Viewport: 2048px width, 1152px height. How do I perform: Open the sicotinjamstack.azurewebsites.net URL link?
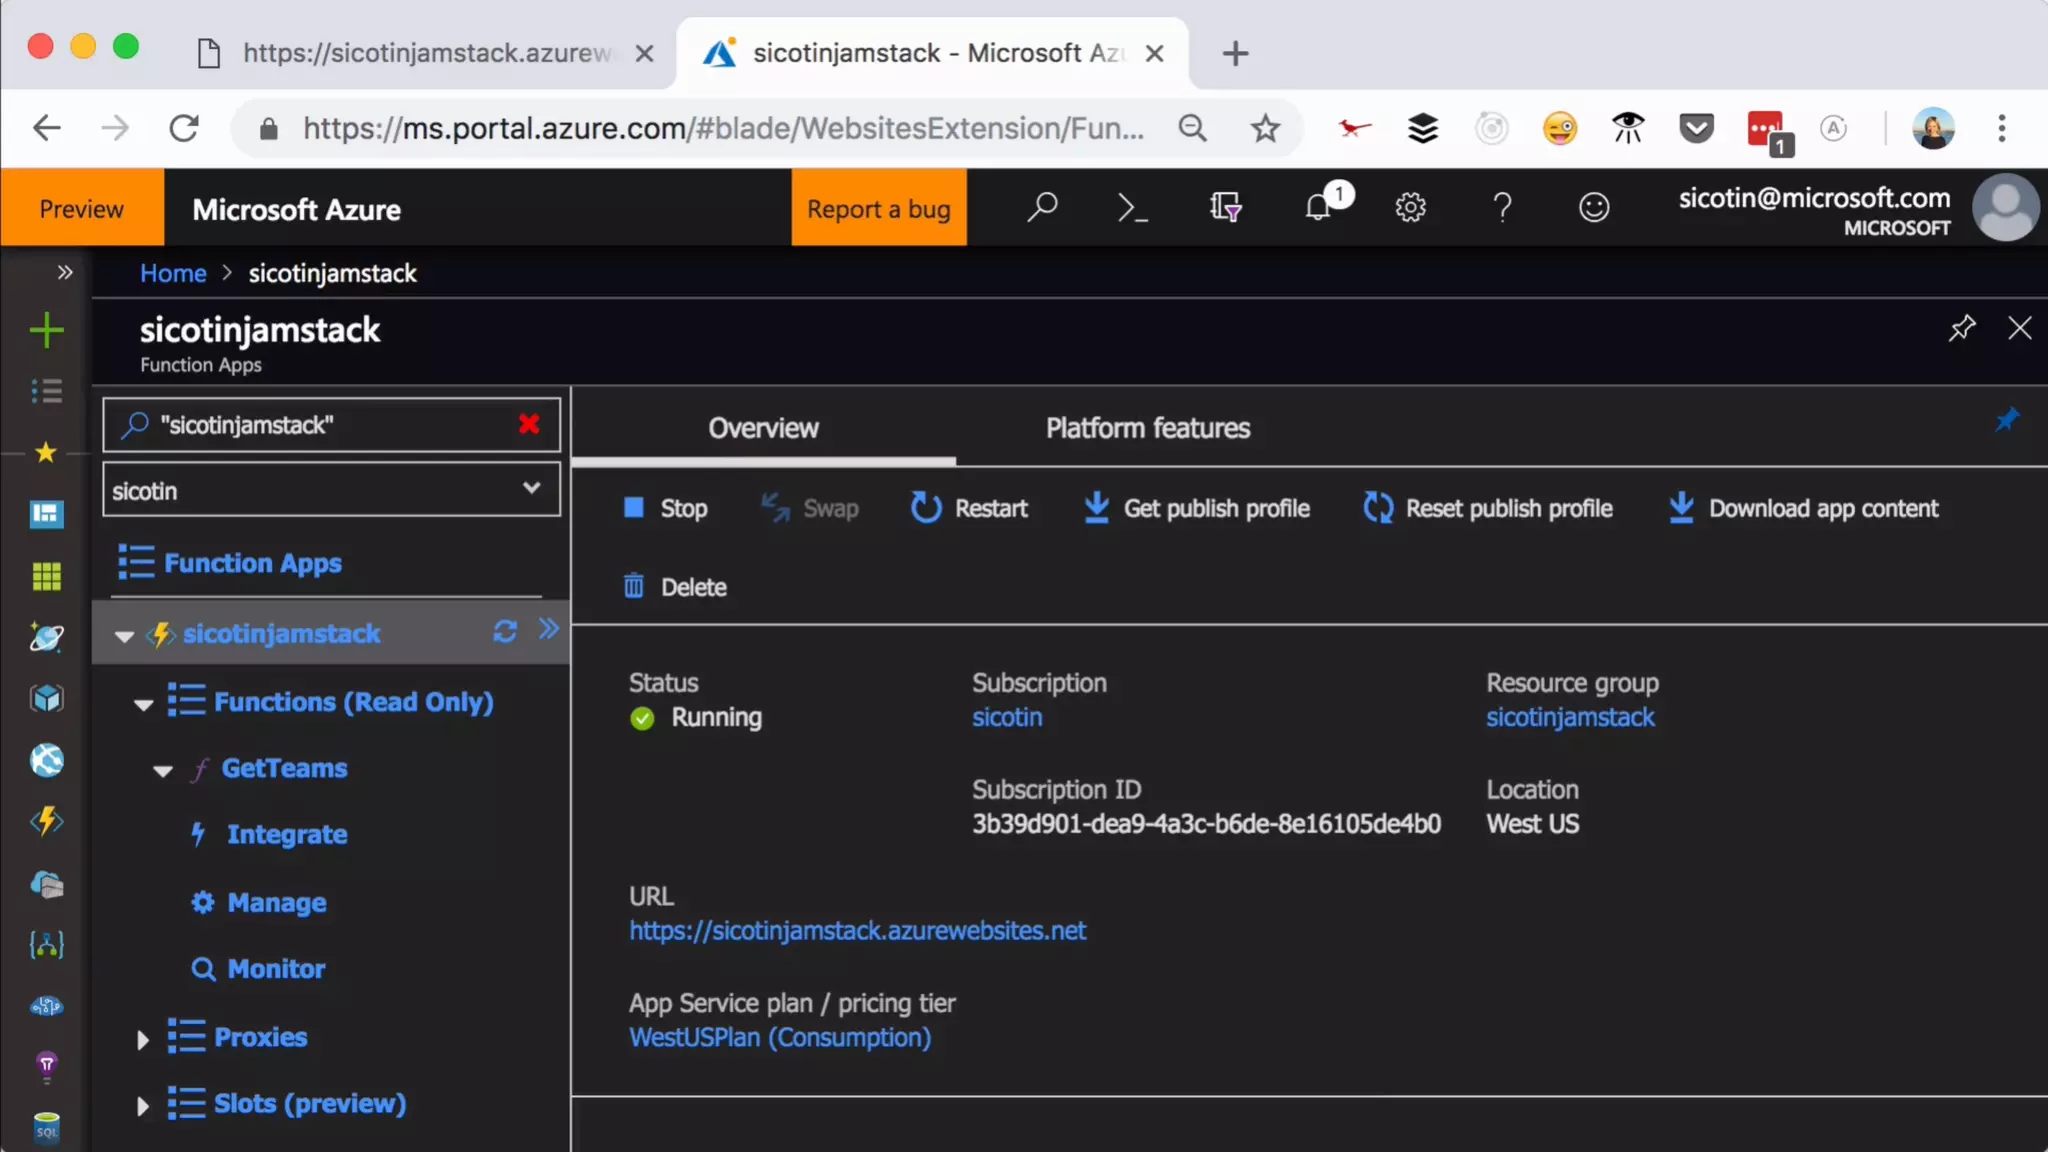click(857, 931)
